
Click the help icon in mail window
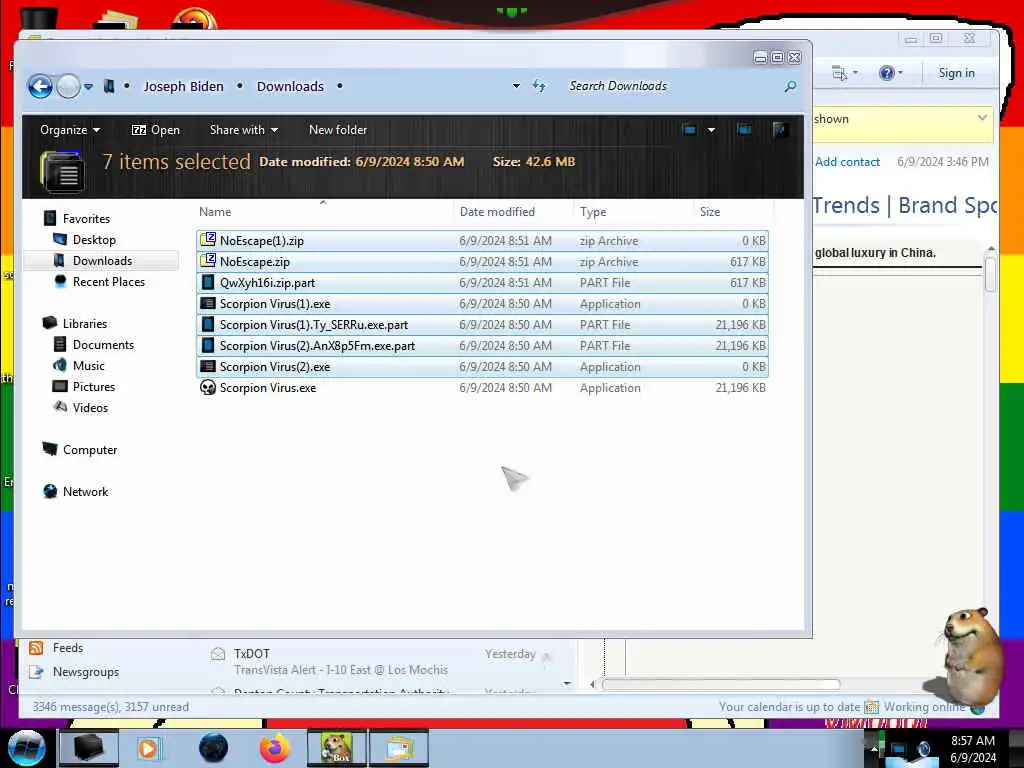point(886,72)
